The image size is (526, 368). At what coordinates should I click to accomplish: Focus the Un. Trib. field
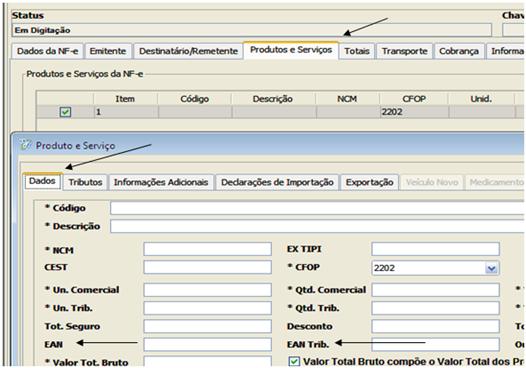(207, 308)
